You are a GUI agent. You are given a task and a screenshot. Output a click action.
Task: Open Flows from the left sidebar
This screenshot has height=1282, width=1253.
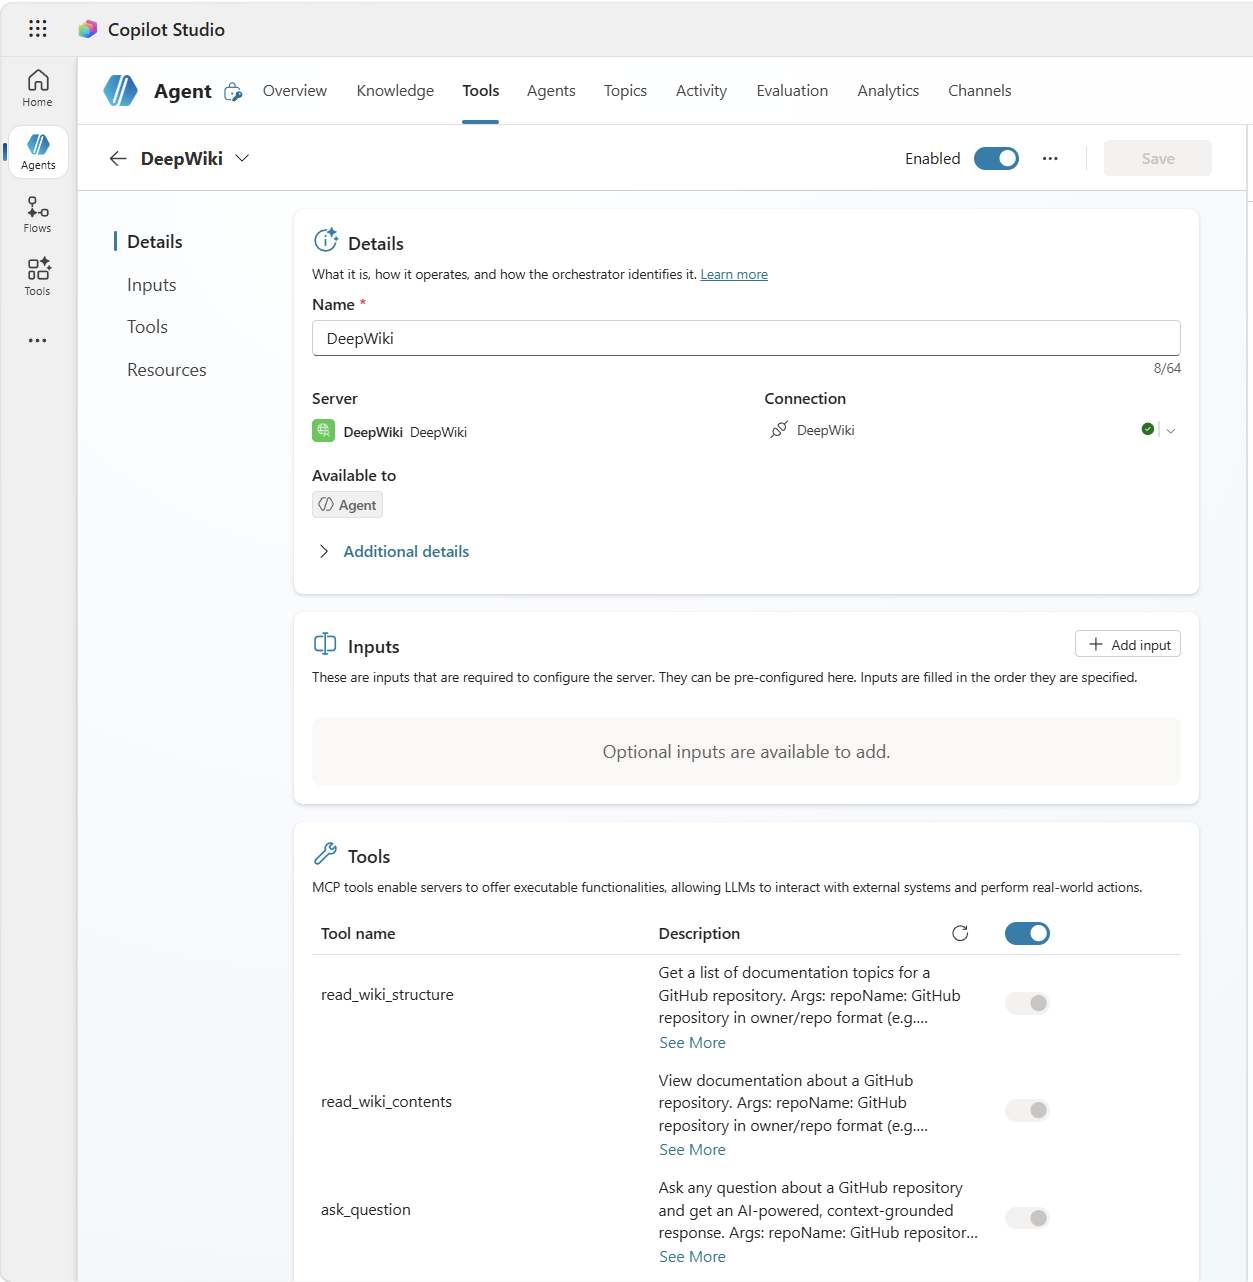pyautogui.click(x=38, y=214)
